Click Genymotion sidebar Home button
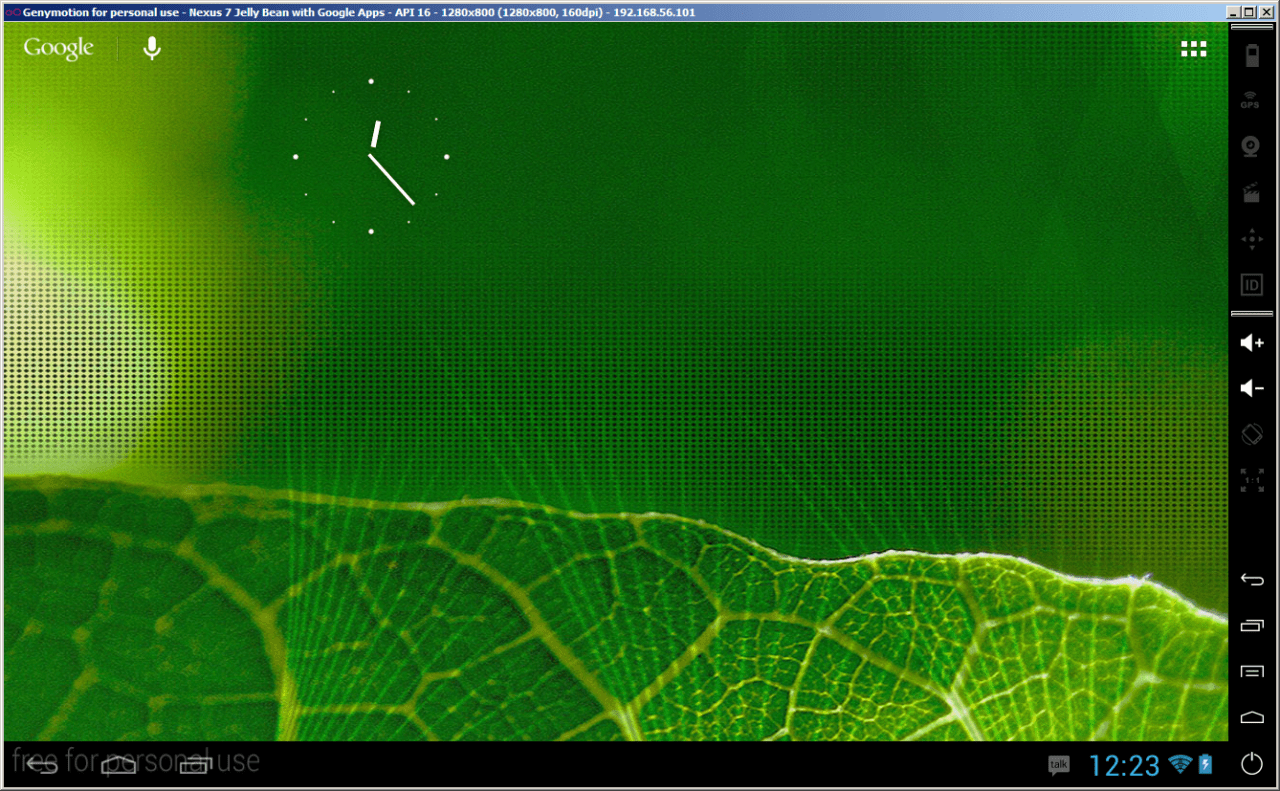The height and width of the screenshot is (791, 1280). (1251, 717)
